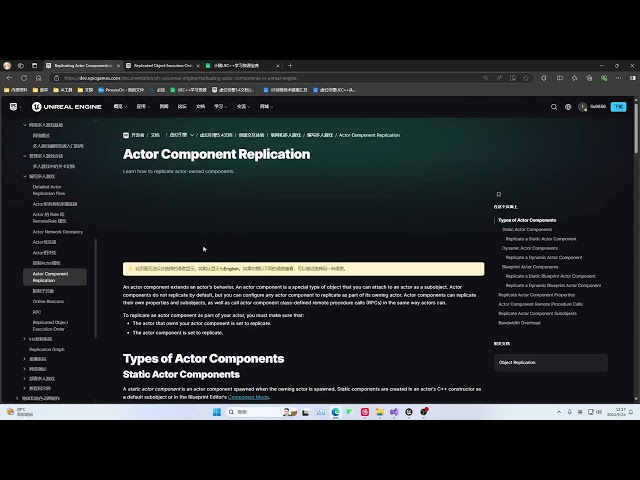The height and width of the screenshot is (480, 640).
Task: Open browser essentials icon
Action: tap(604, 78)
